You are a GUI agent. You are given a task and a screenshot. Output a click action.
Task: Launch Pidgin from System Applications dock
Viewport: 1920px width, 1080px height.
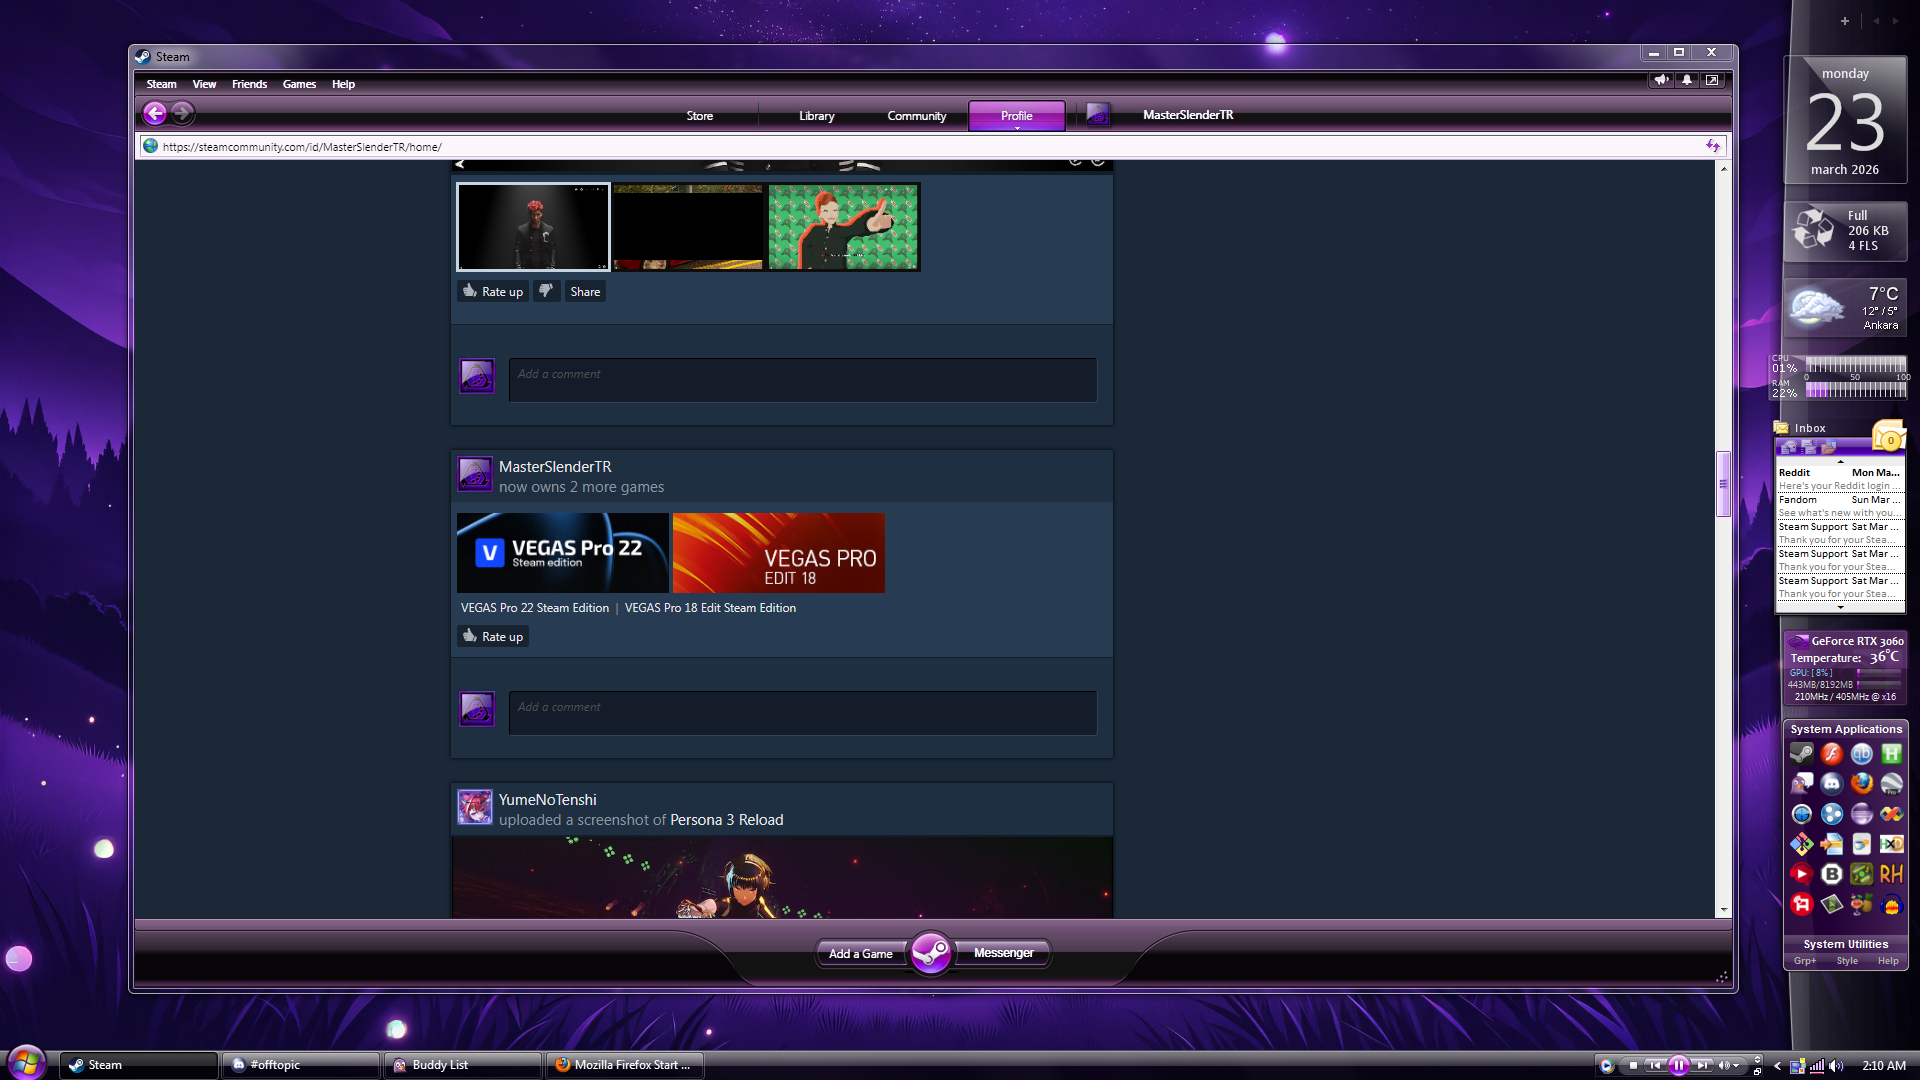(x=1801, y=784)
